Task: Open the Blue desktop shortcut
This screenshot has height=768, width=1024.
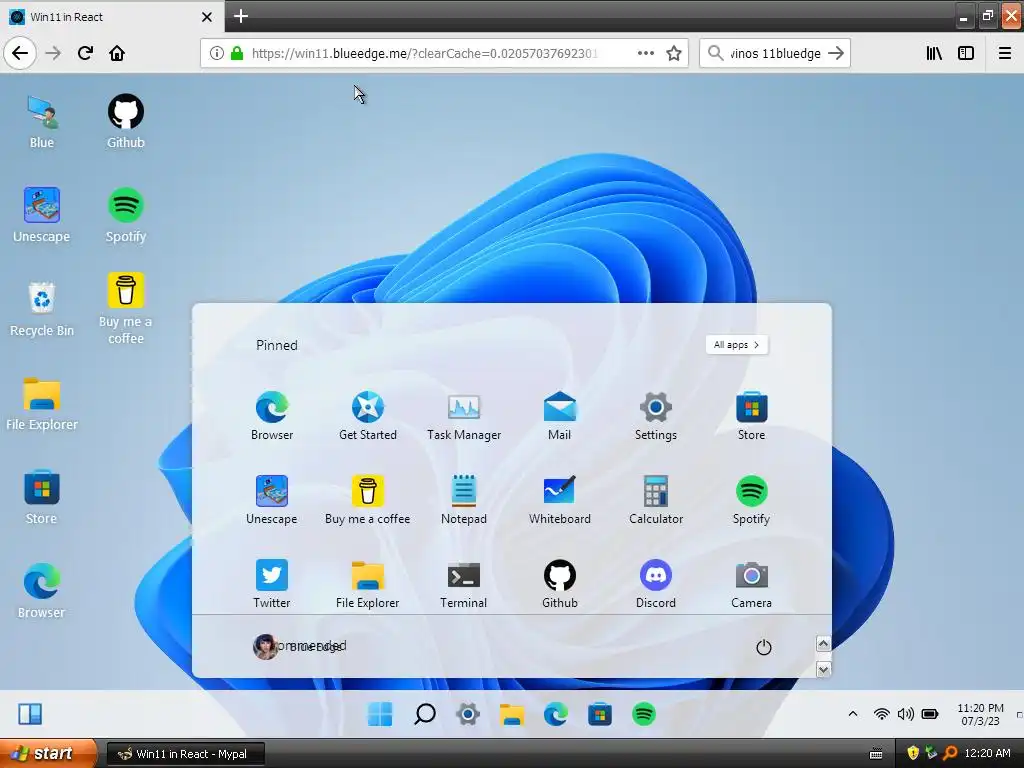Action: (x=42, y=121)
